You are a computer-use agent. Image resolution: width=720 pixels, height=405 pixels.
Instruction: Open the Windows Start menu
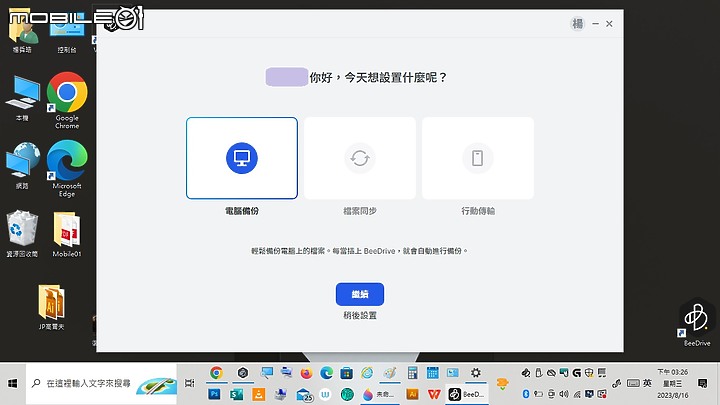coord(12,383)
